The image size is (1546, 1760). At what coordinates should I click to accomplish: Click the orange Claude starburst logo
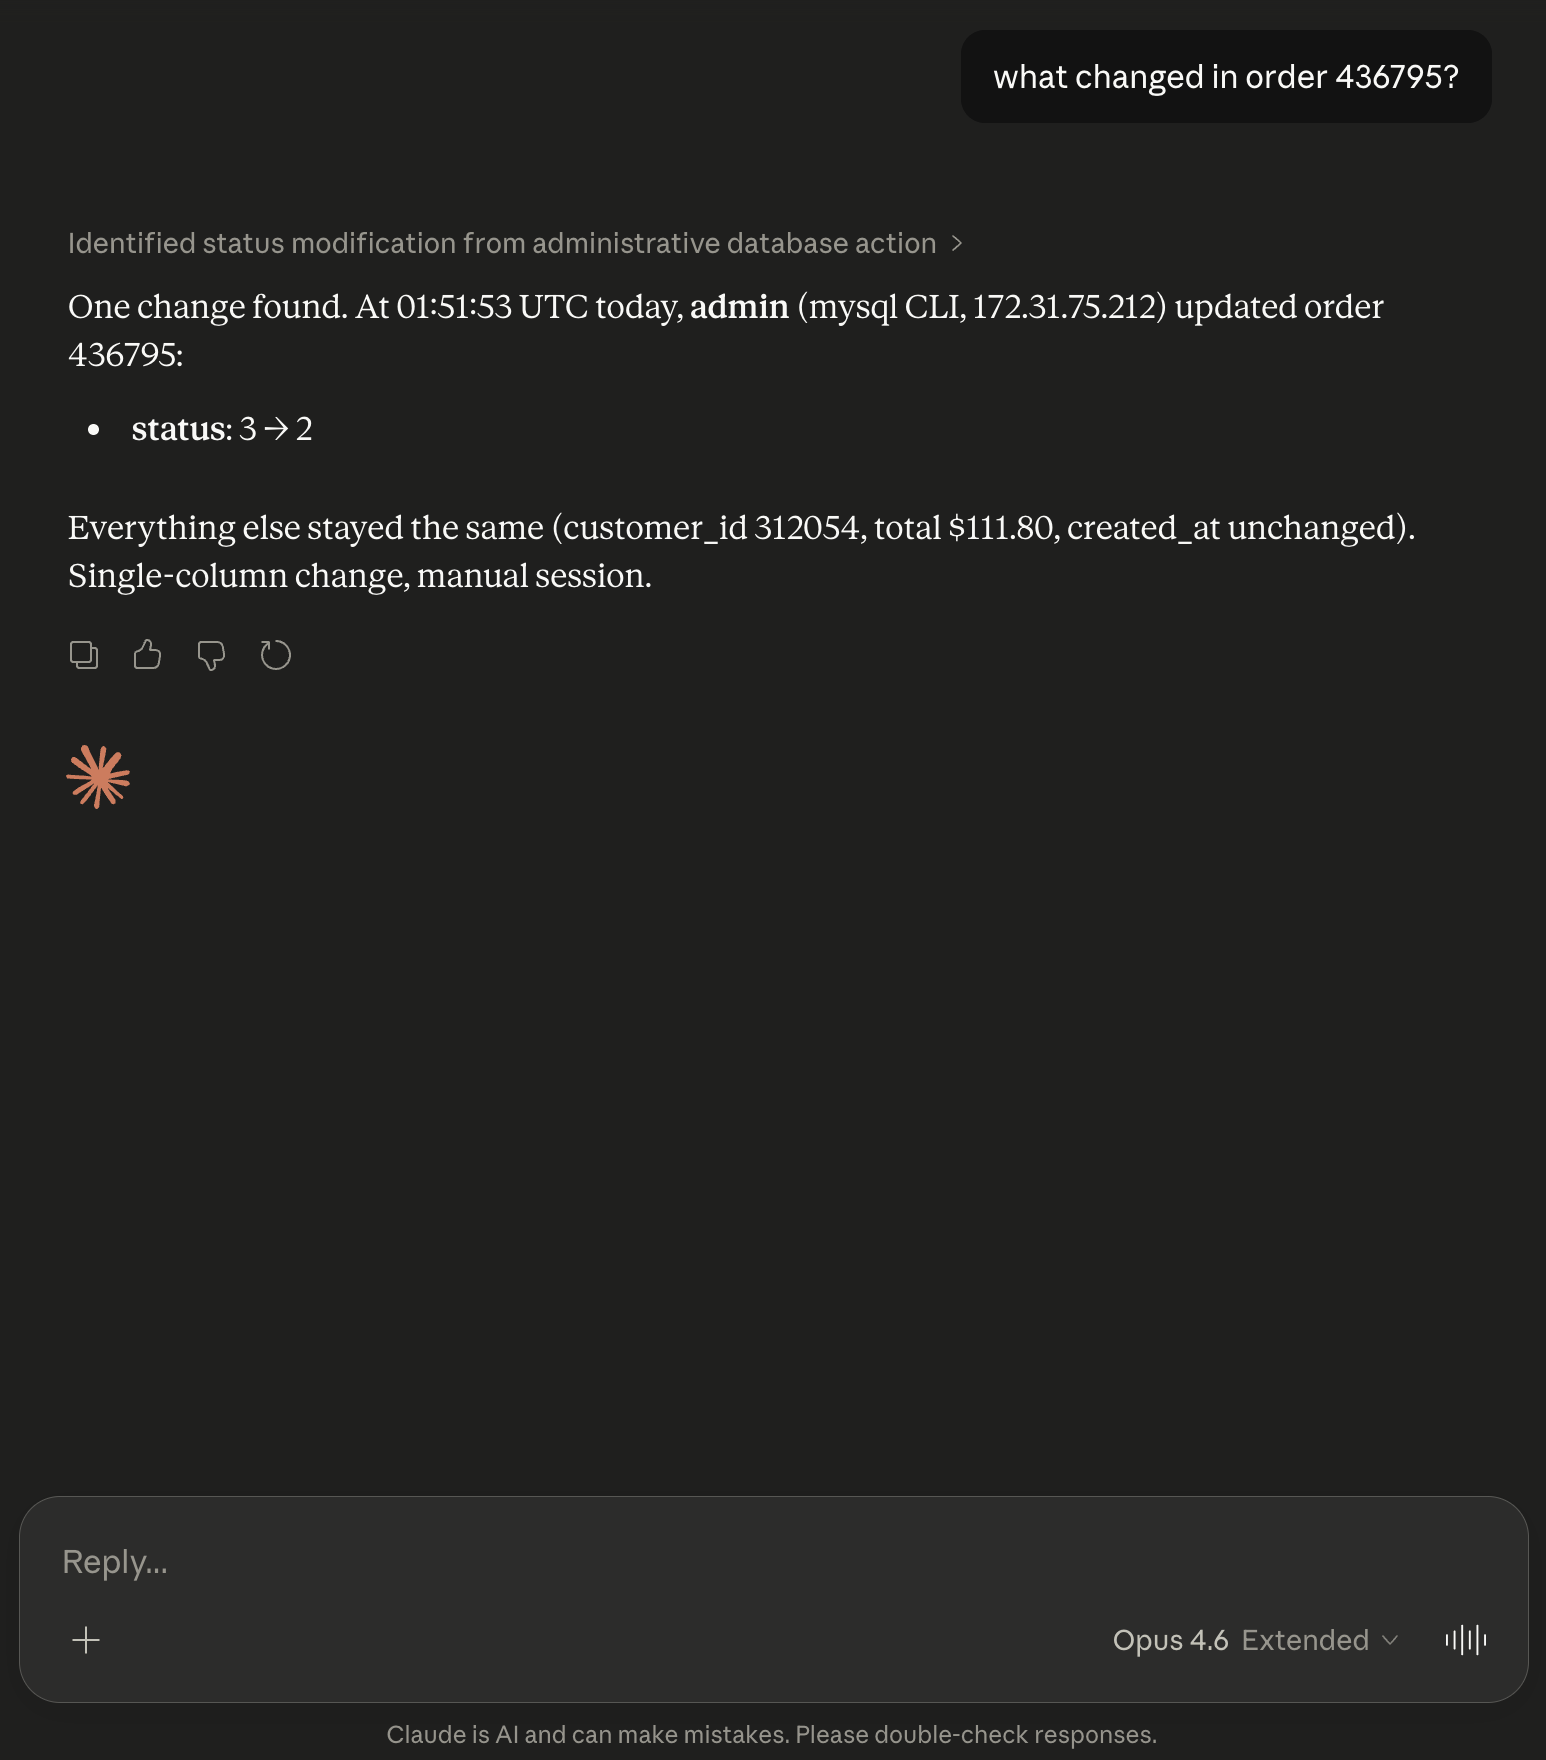click(98, 777)
